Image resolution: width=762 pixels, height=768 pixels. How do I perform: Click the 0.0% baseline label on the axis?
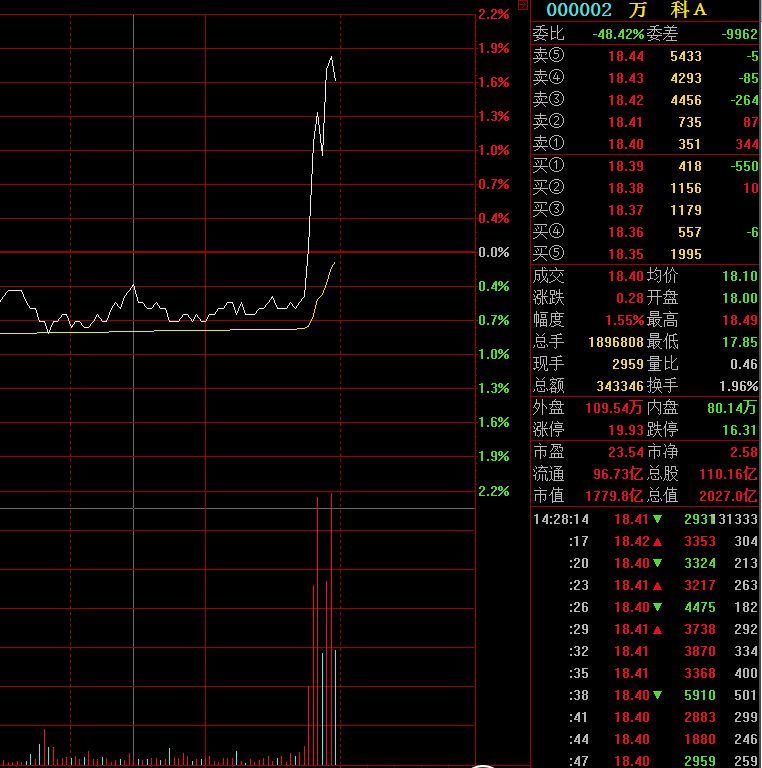(494, 252)
